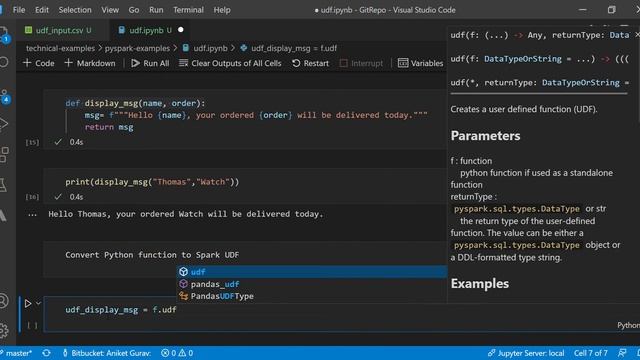Restart the notebook kernel
This screenshot has width=640, height=360.
[311, 63]
